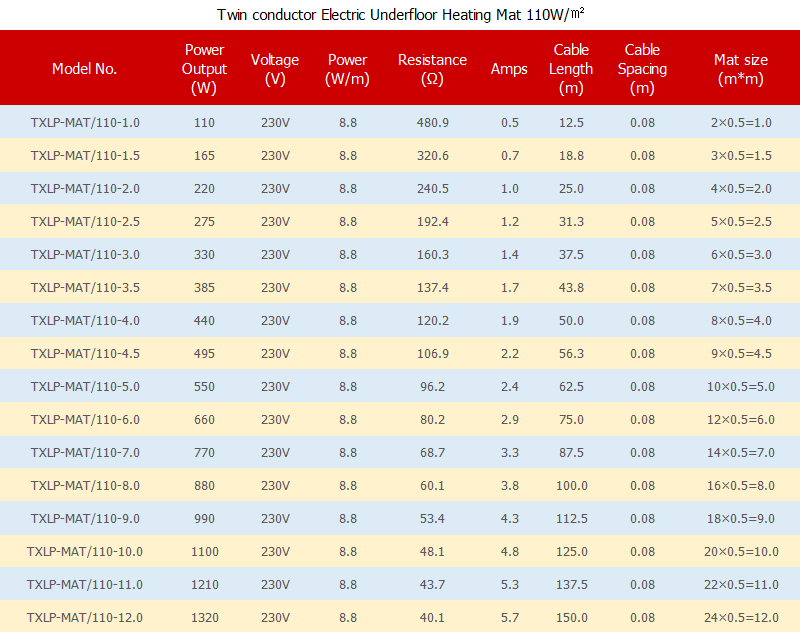Click resistance value 40.1
The height and width of the screenshot is (632, 800).
432,617
